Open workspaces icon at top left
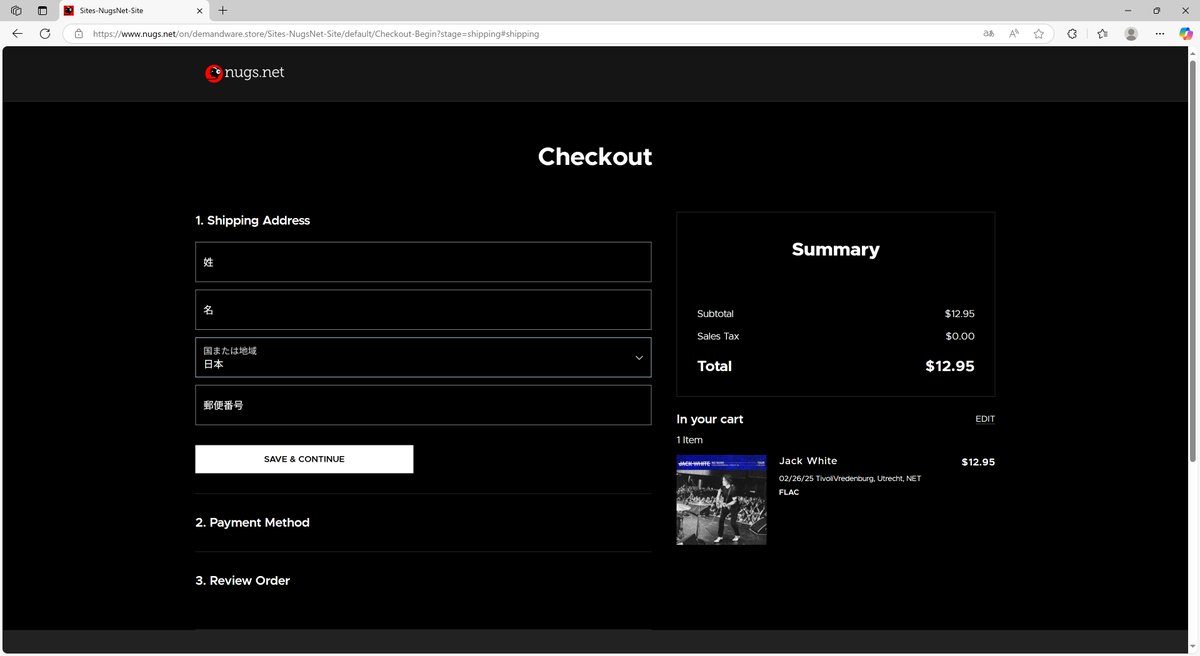1200x656 pixels. point(16,10)
